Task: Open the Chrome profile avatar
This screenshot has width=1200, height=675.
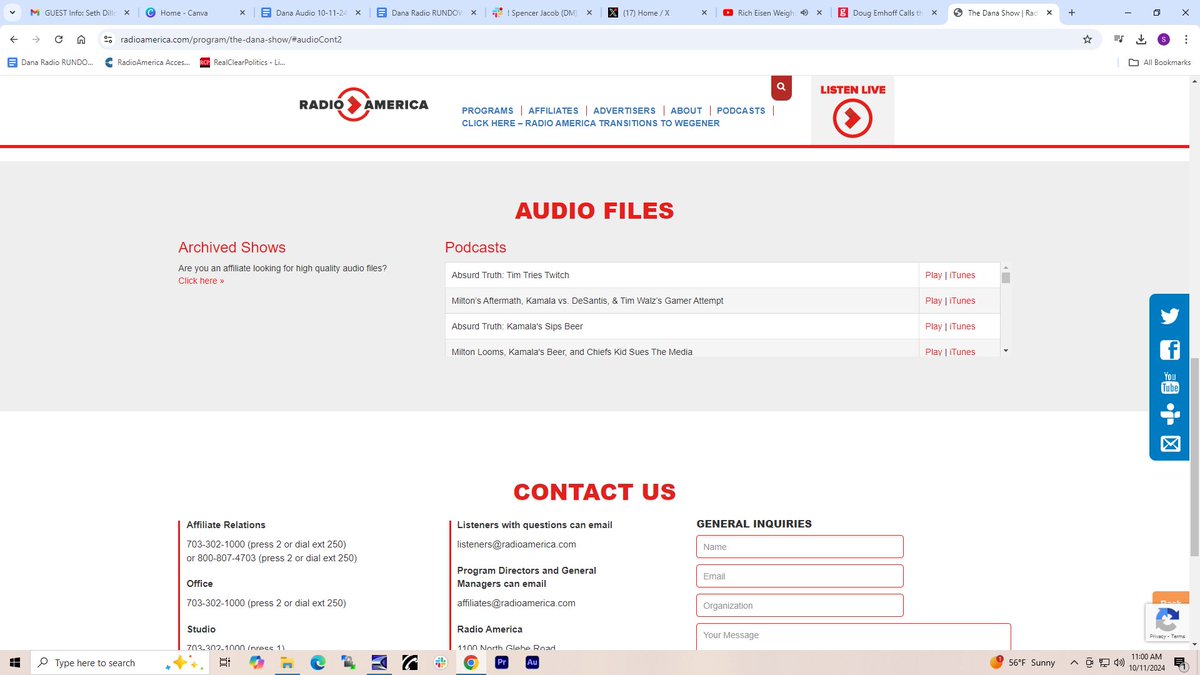Action: tap(1163, 39)
